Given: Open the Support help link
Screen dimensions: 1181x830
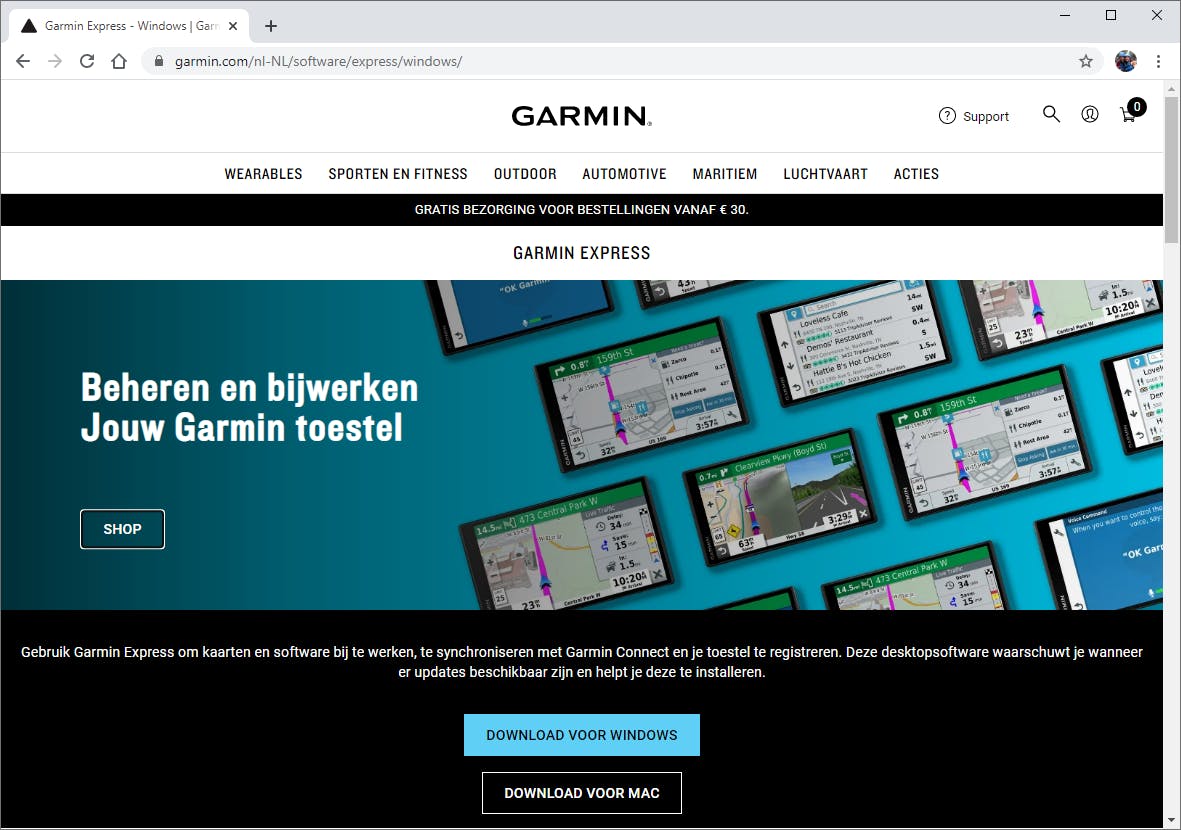Looking at the screenshot, I should [974, 116].
